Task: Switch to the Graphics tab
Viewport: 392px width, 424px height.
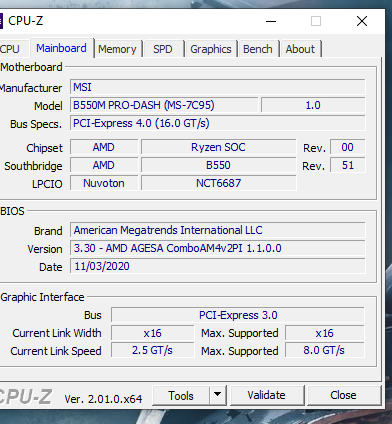Action: [211, 49]
